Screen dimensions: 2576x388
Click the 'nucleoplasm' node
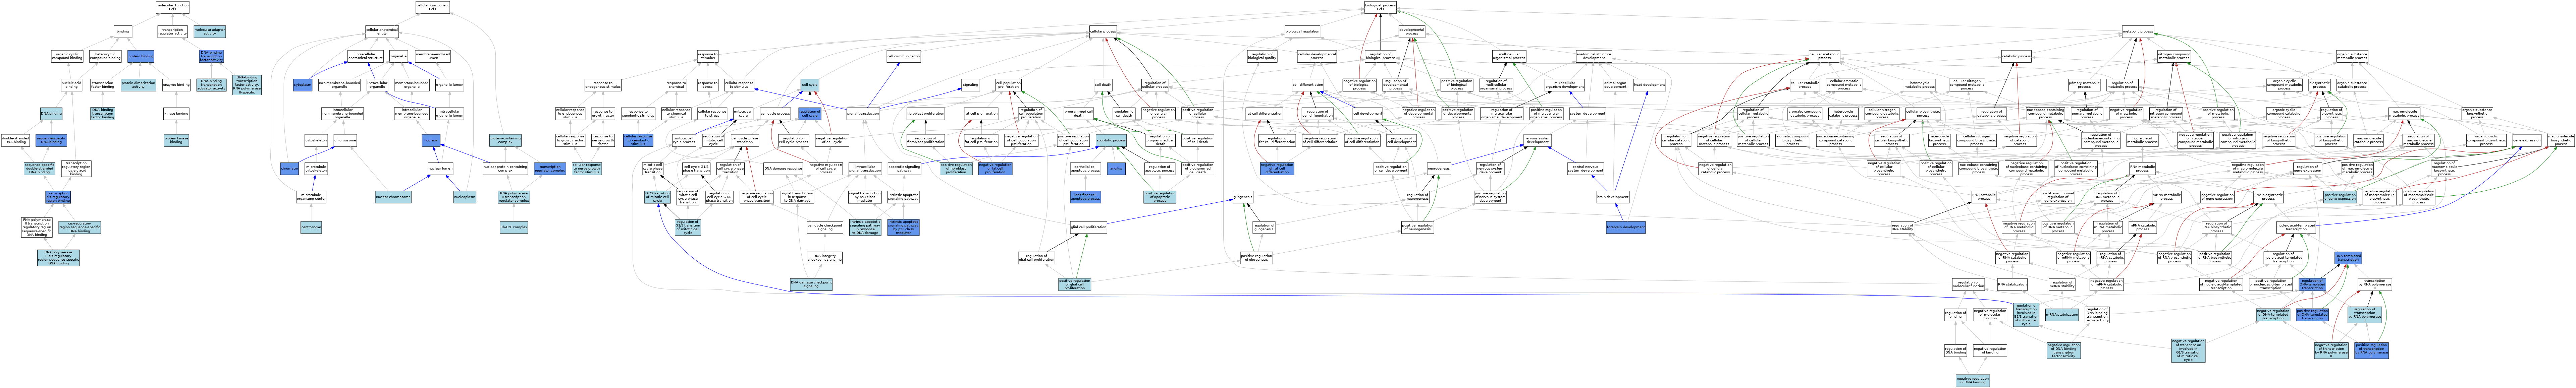pos(465,197)
